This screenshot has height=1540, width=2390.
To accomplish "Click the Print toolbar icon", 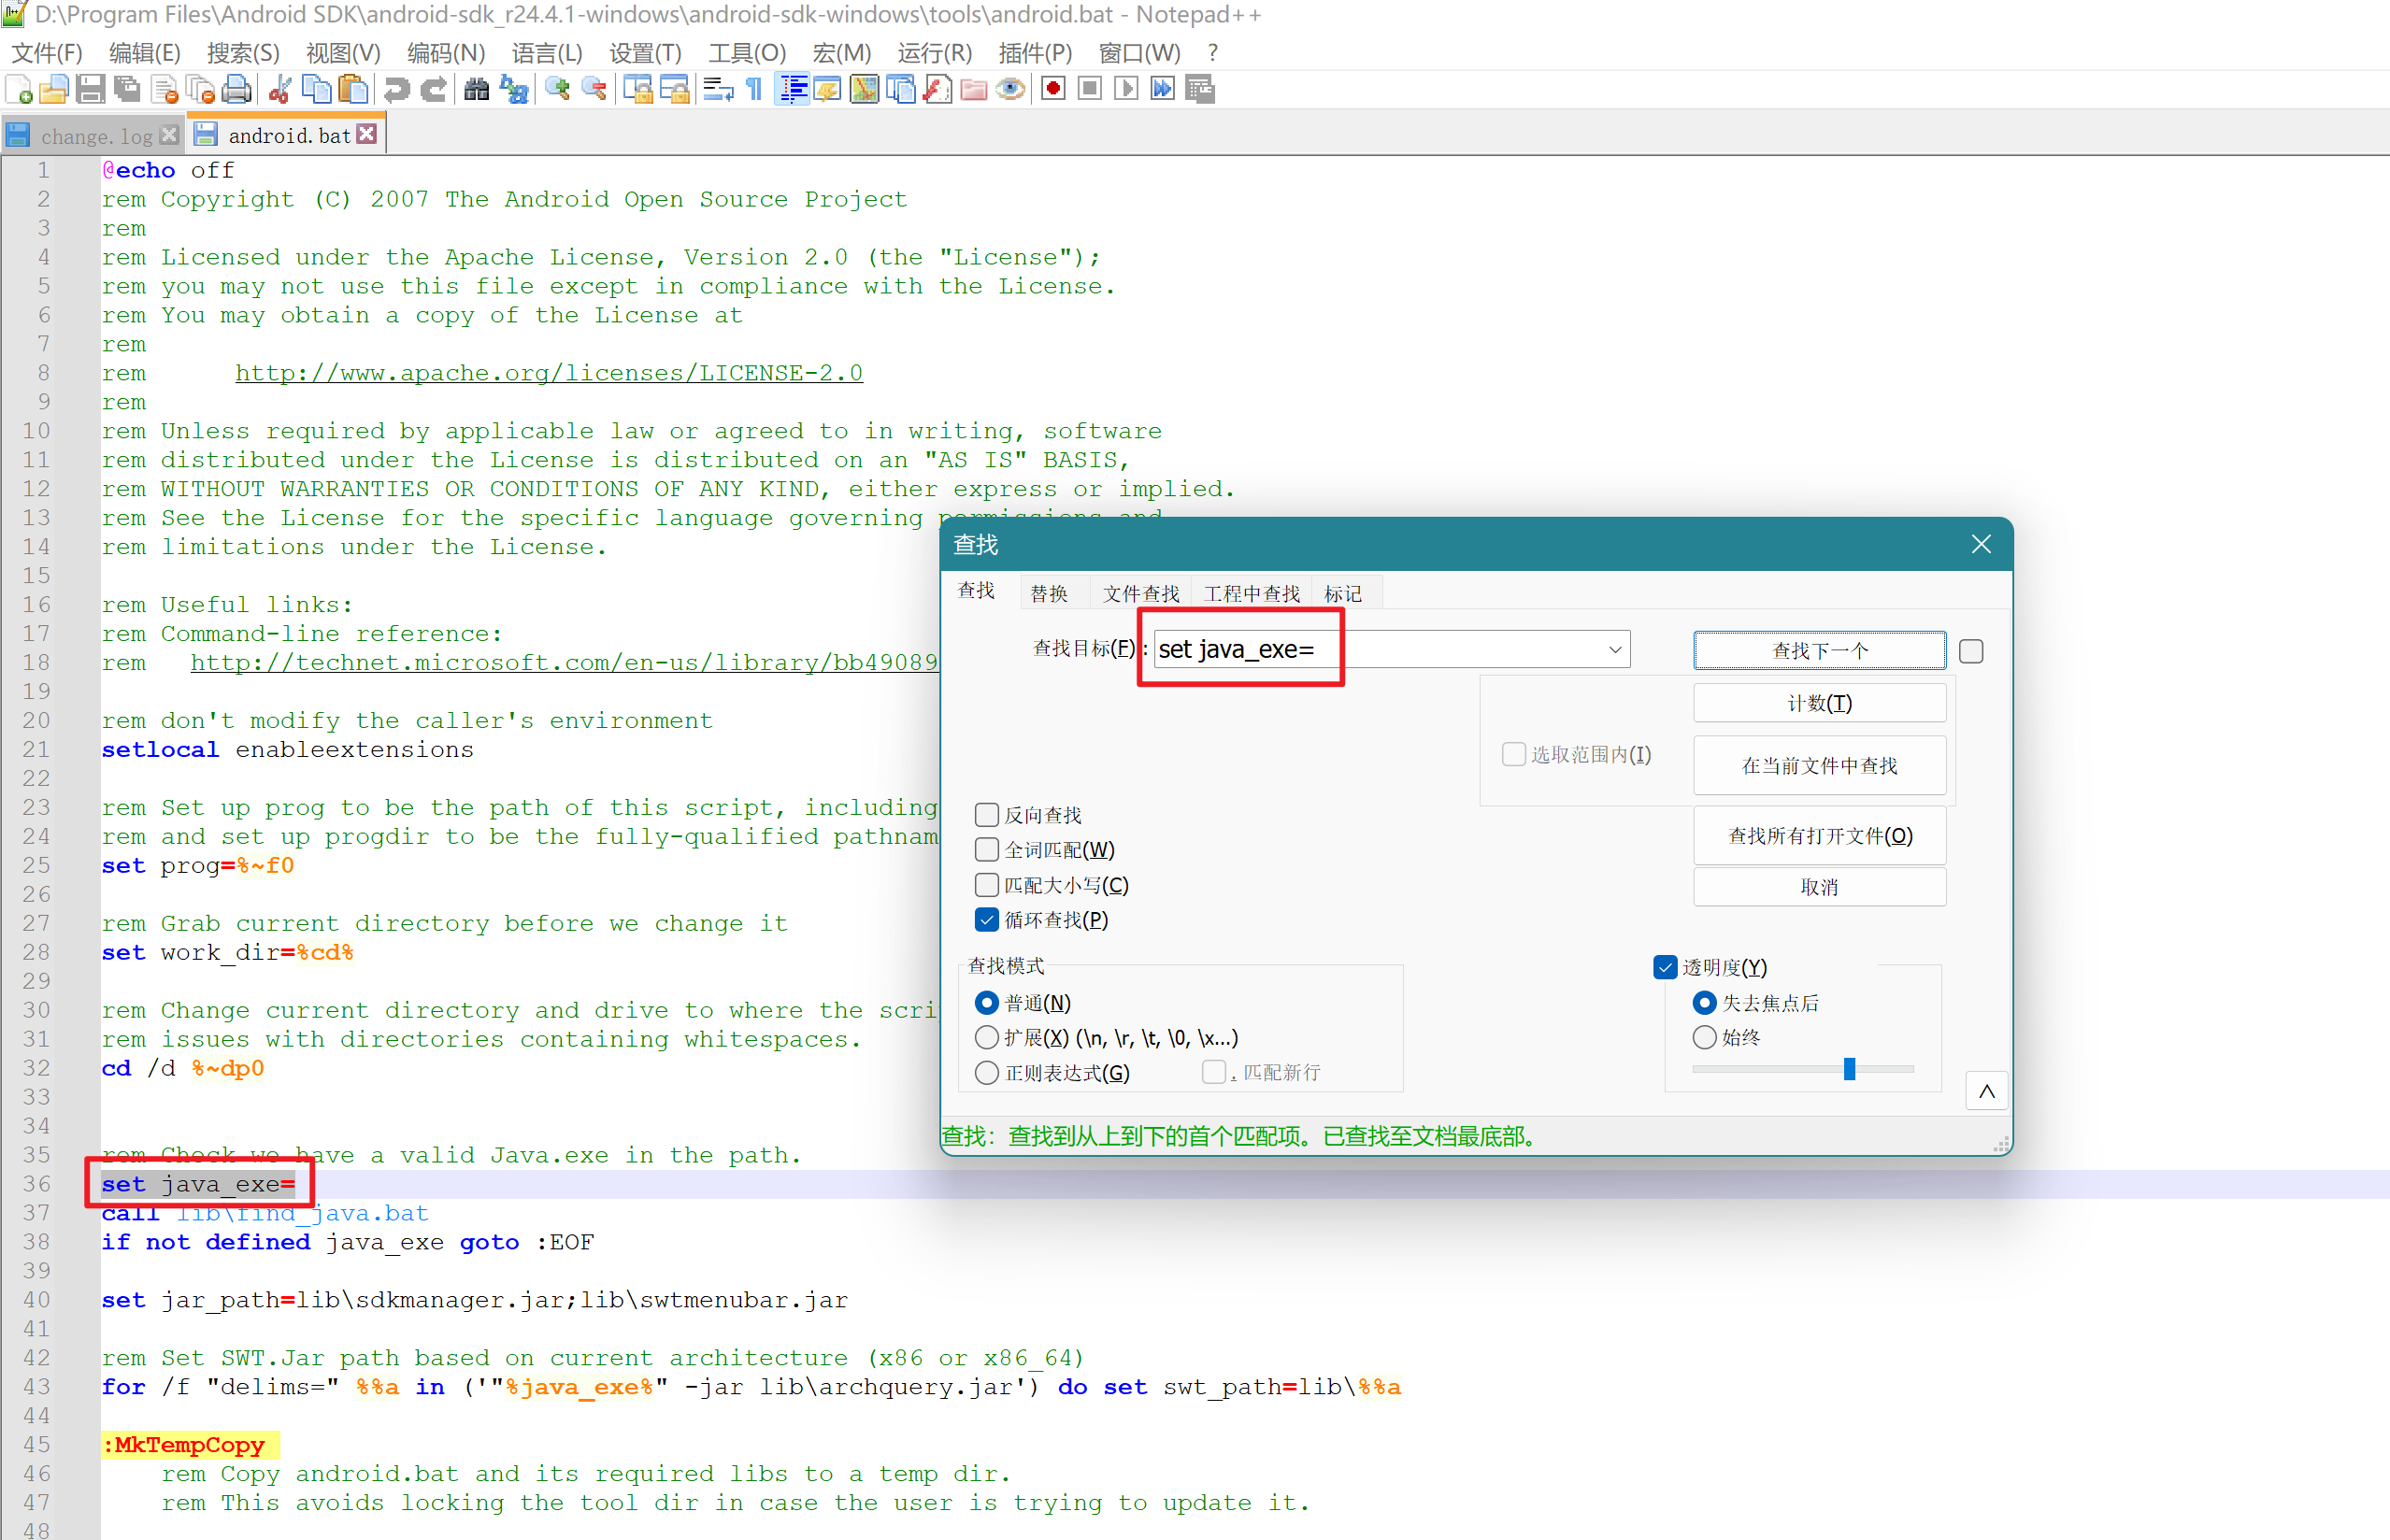I will [236, 90].
